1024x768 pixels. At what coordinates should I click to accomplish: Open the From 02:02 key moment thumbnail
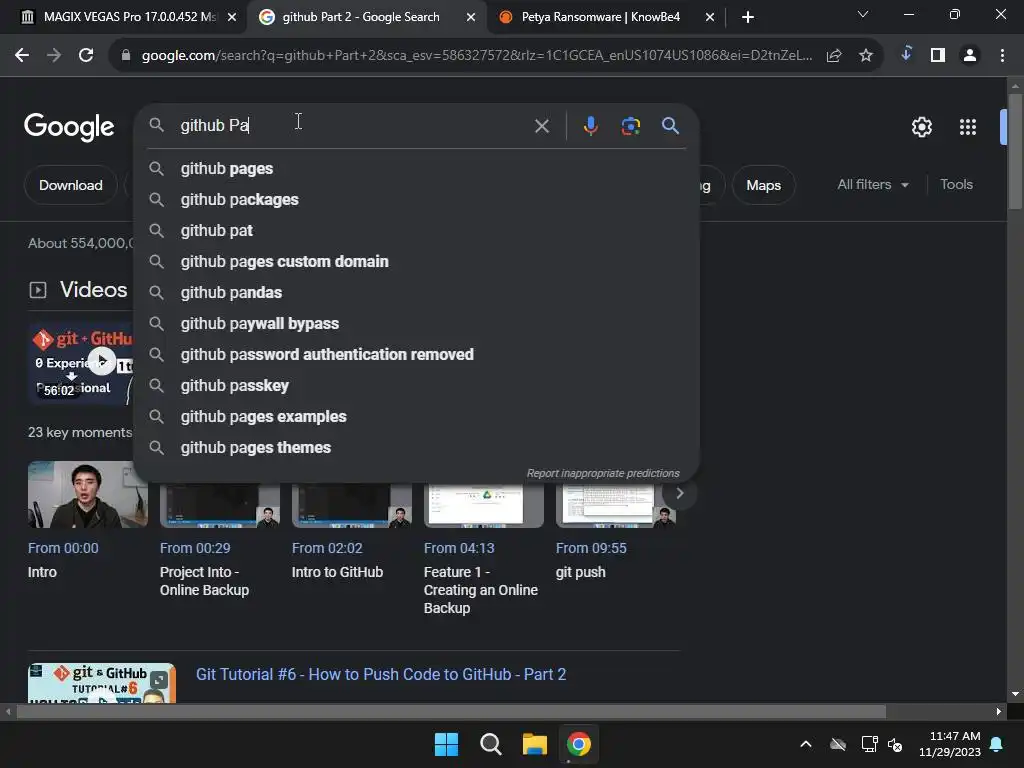(352, 504)
